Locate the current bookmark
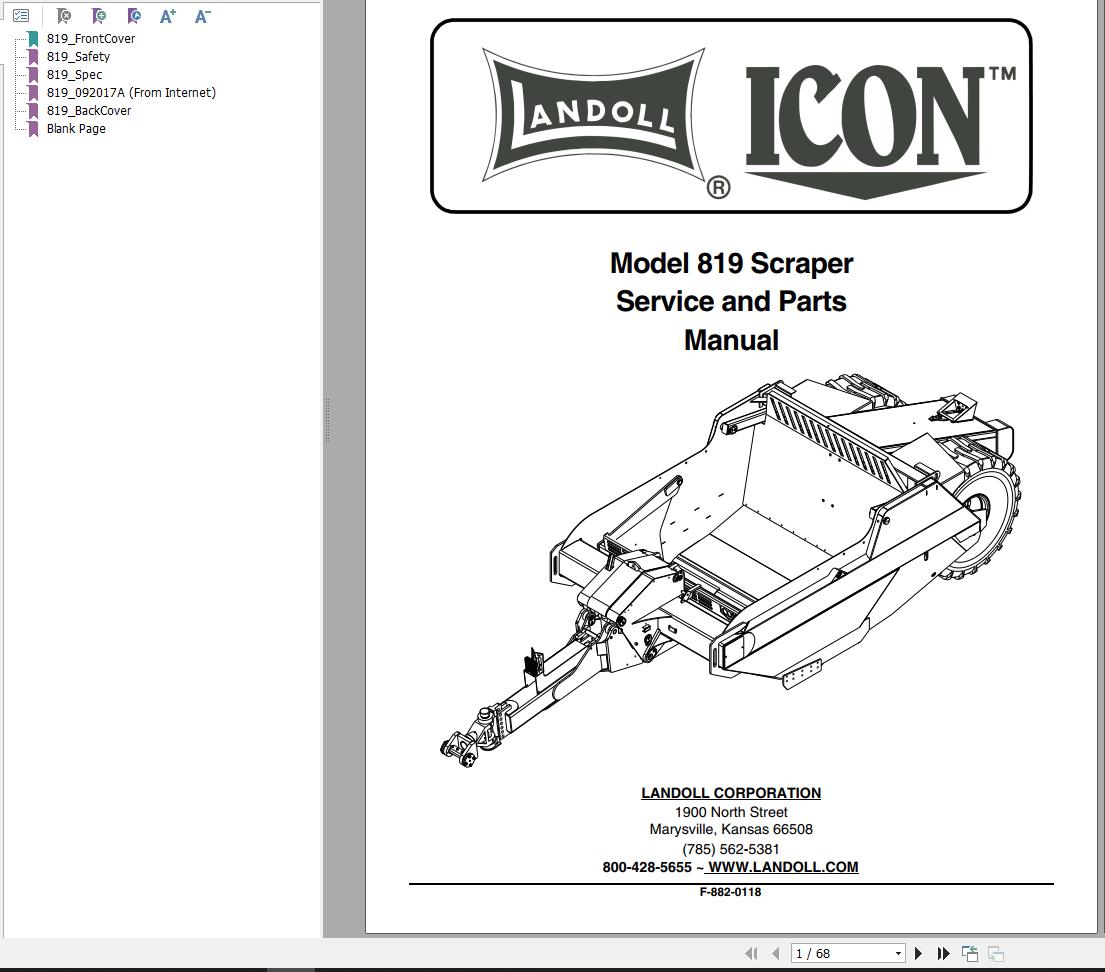The height and width of the screenshot is (972, 1105). pos(133,16)
